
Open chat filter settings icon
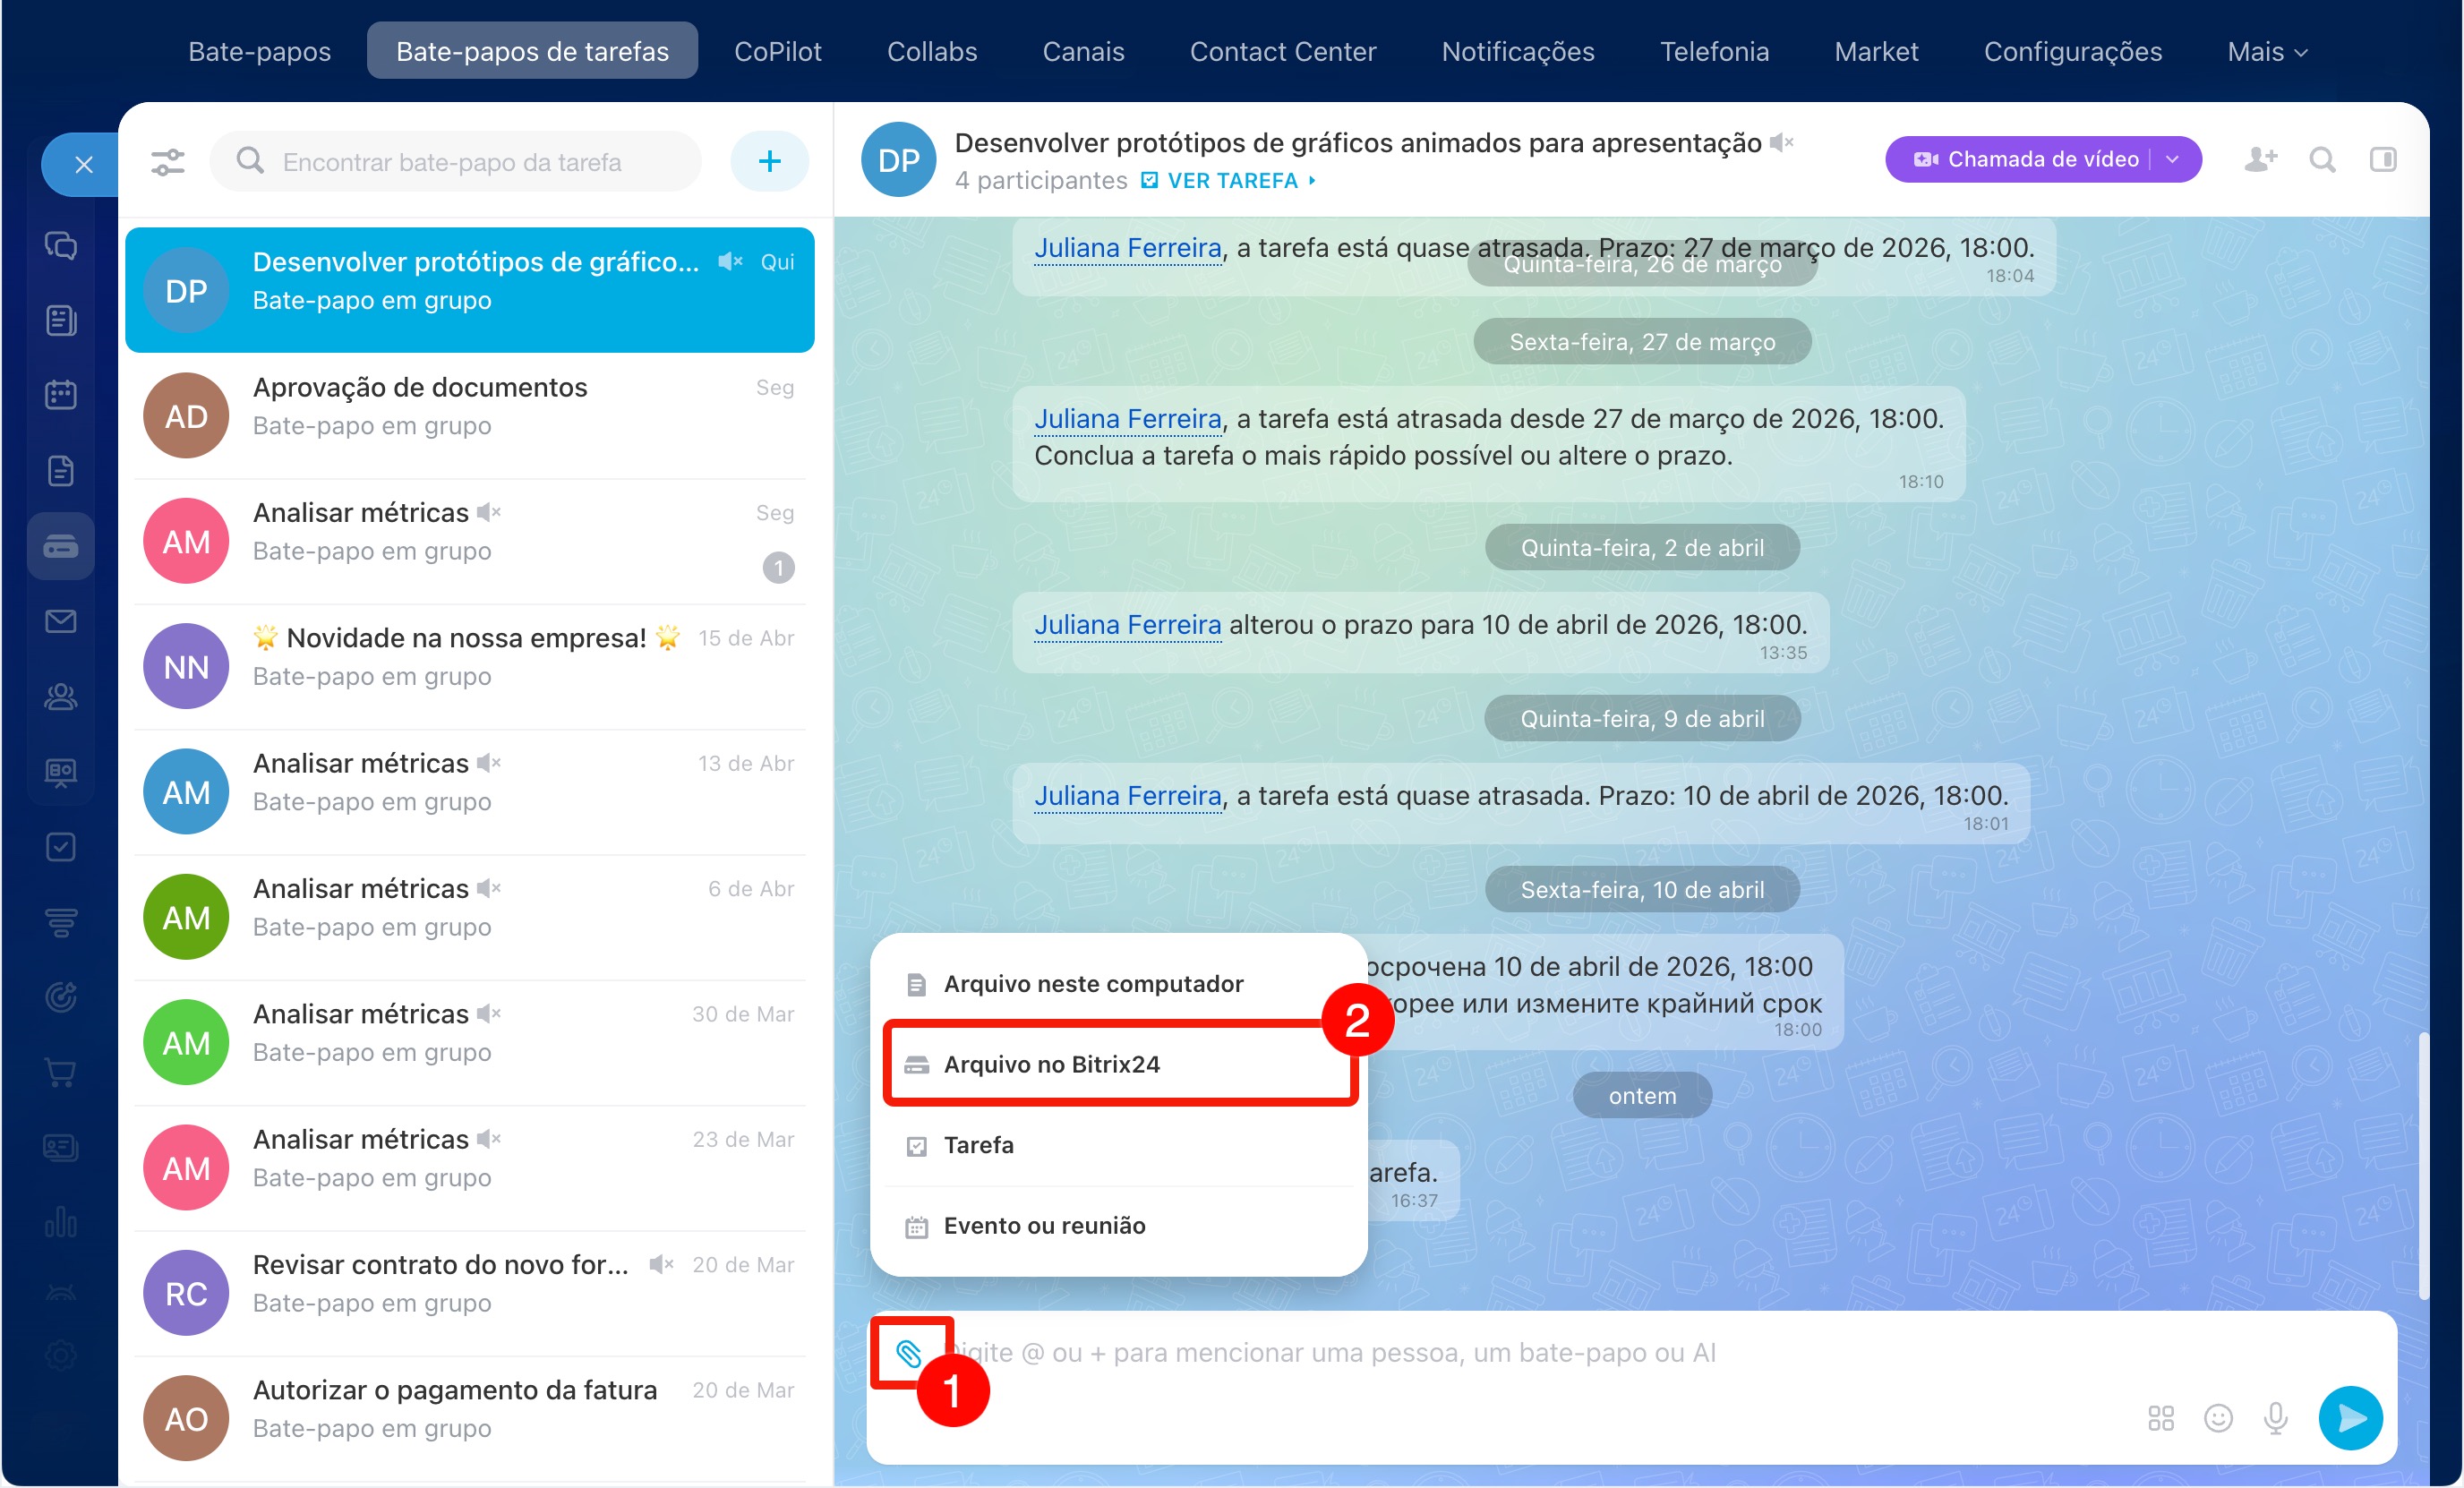tap(168, 162)
